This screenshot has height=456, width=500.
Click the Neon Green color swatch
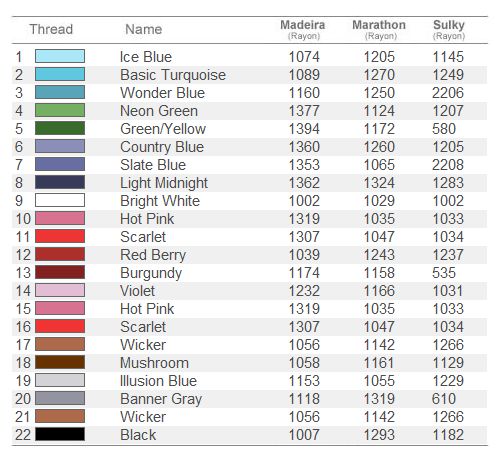pyautogui.click(x=60, y=110)
